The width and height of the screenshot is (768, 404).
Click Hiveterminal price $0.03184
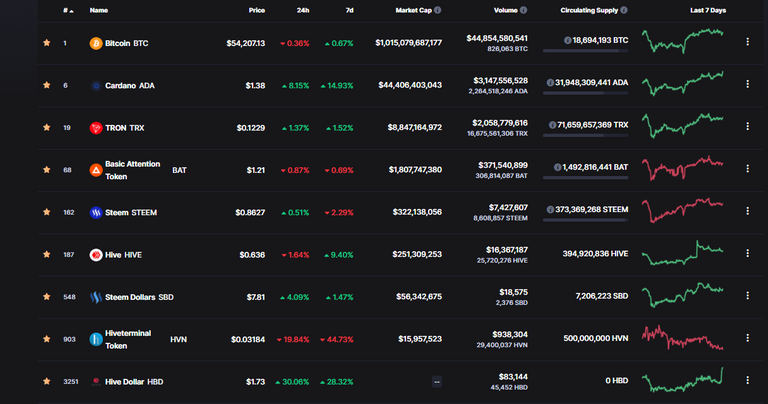point(248,339)
